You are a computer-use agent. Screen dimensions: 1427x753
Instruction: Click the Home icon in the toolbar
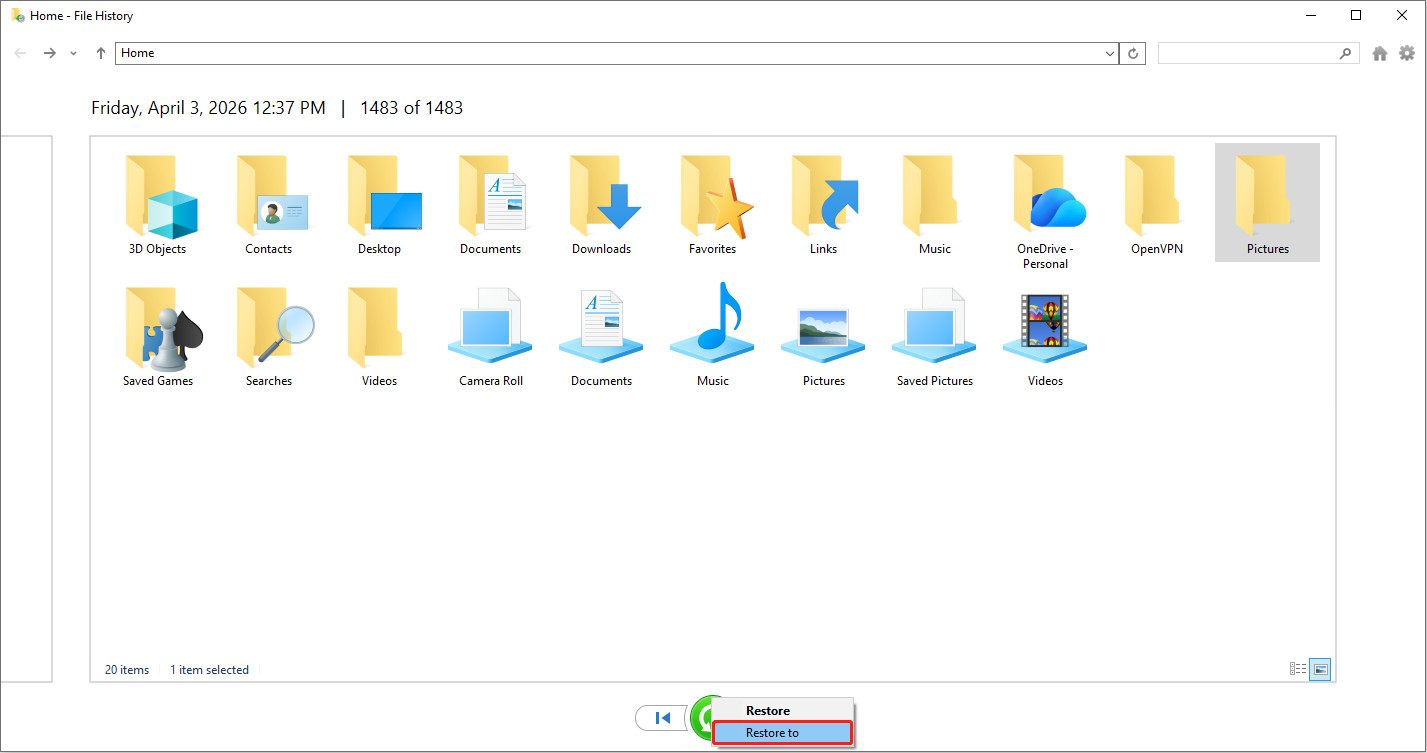click(1380, 52)
